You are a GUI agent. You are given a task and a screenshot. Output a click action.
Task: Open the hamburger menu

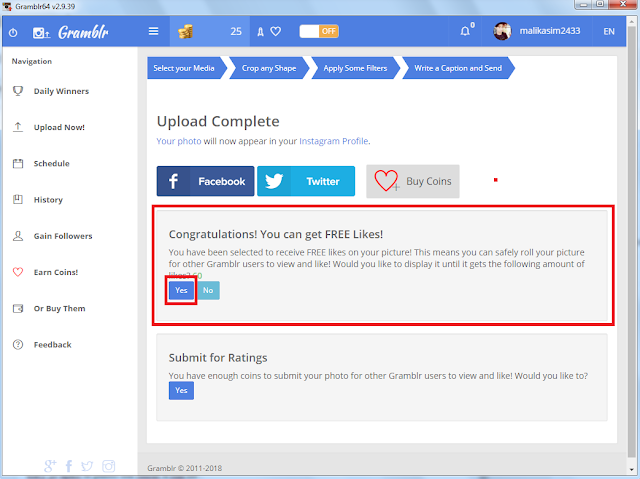click(153, 31)
